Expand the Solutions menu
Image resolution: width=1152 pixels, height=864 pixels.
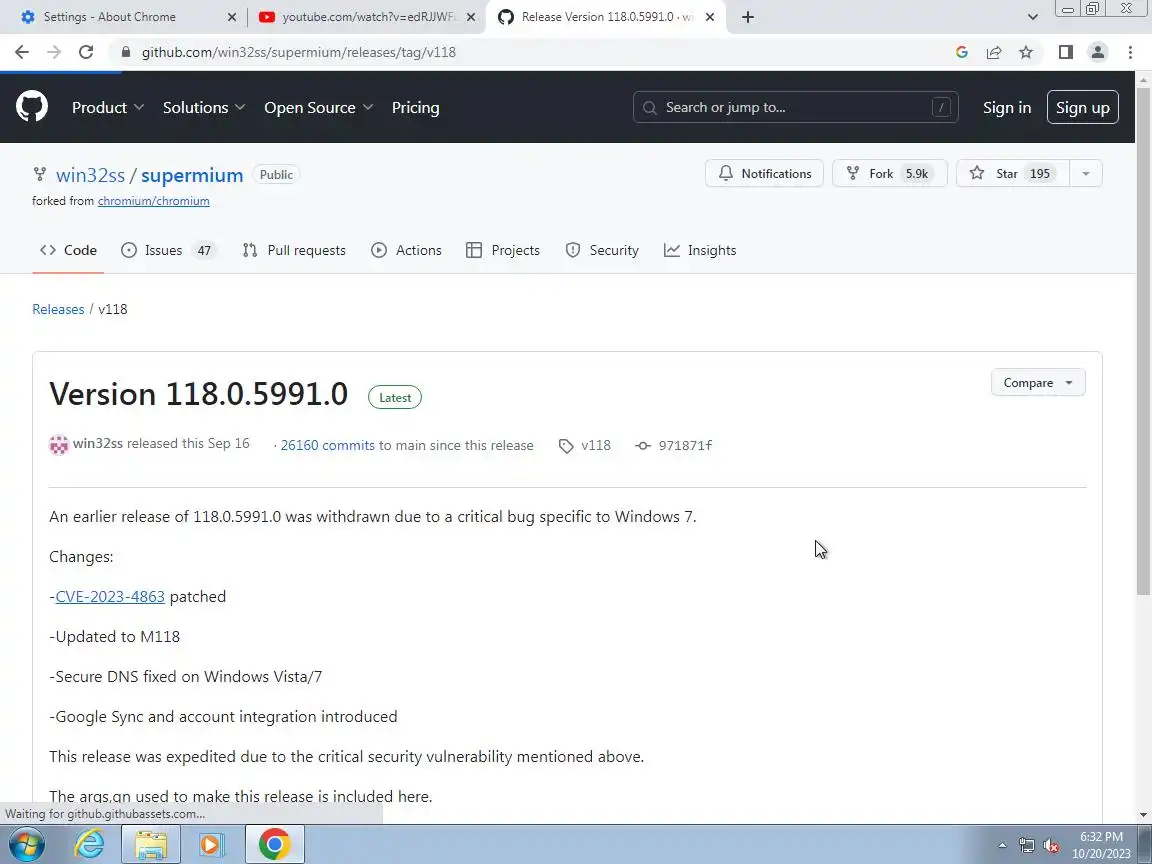pos(204,107)
